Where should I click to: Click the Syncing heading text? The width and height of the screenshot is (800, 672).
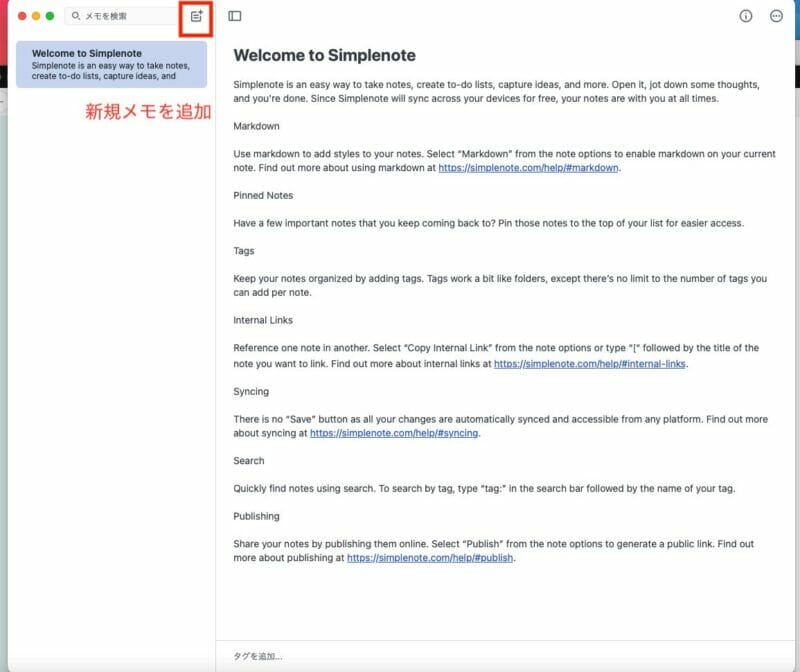click(251, 391)
